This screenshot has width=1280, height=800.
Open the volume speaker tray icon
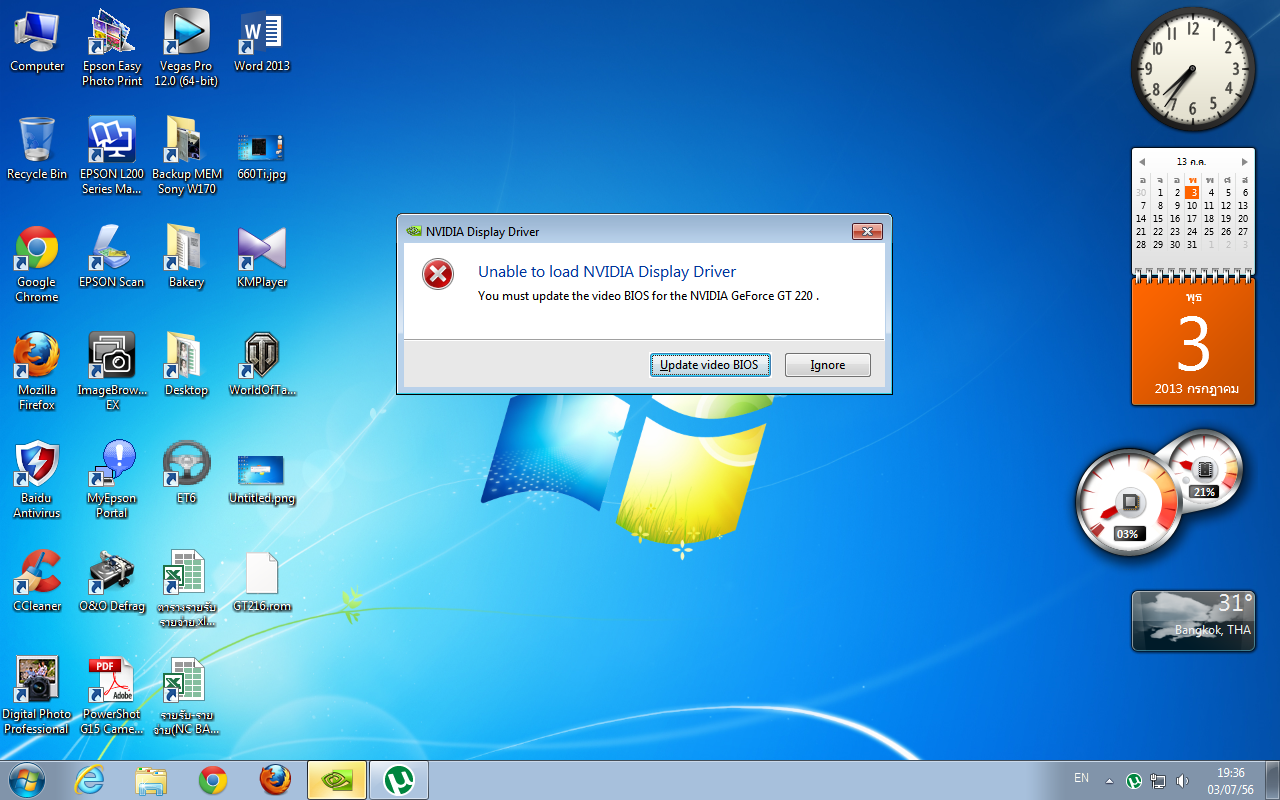pos(1183,780)
